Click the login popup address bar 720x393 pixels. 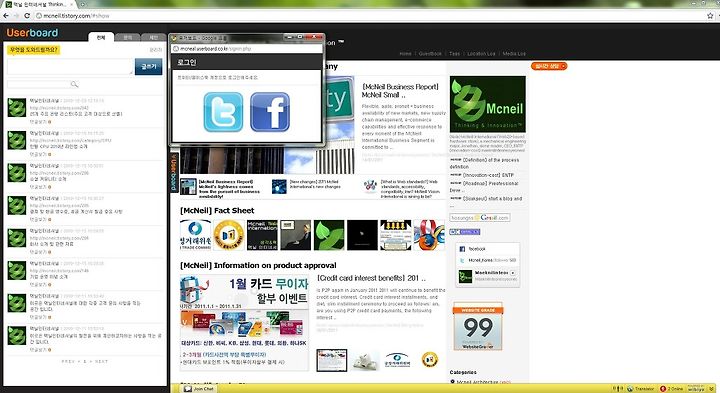tap(247, 48)
